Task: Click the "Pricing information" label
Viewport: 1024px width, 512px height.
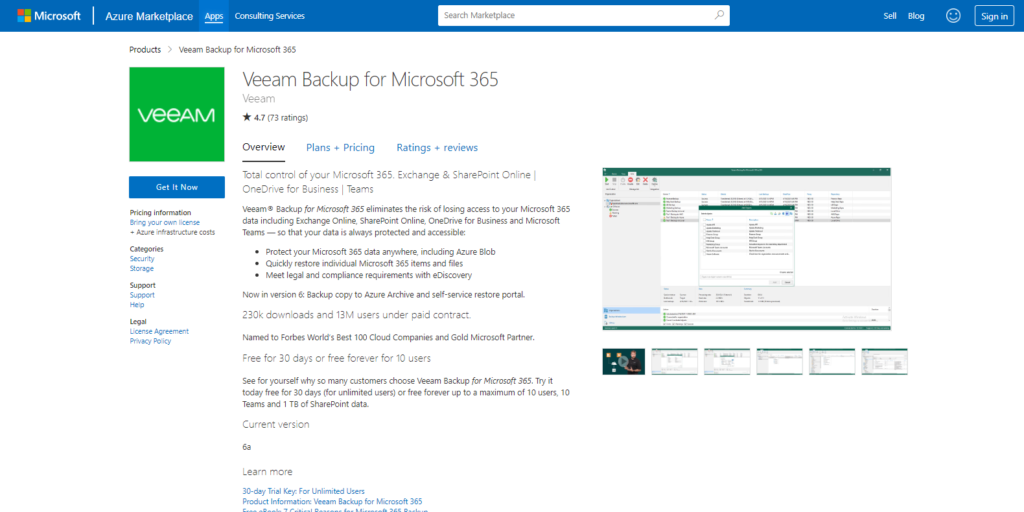Action: coord(161,213)
